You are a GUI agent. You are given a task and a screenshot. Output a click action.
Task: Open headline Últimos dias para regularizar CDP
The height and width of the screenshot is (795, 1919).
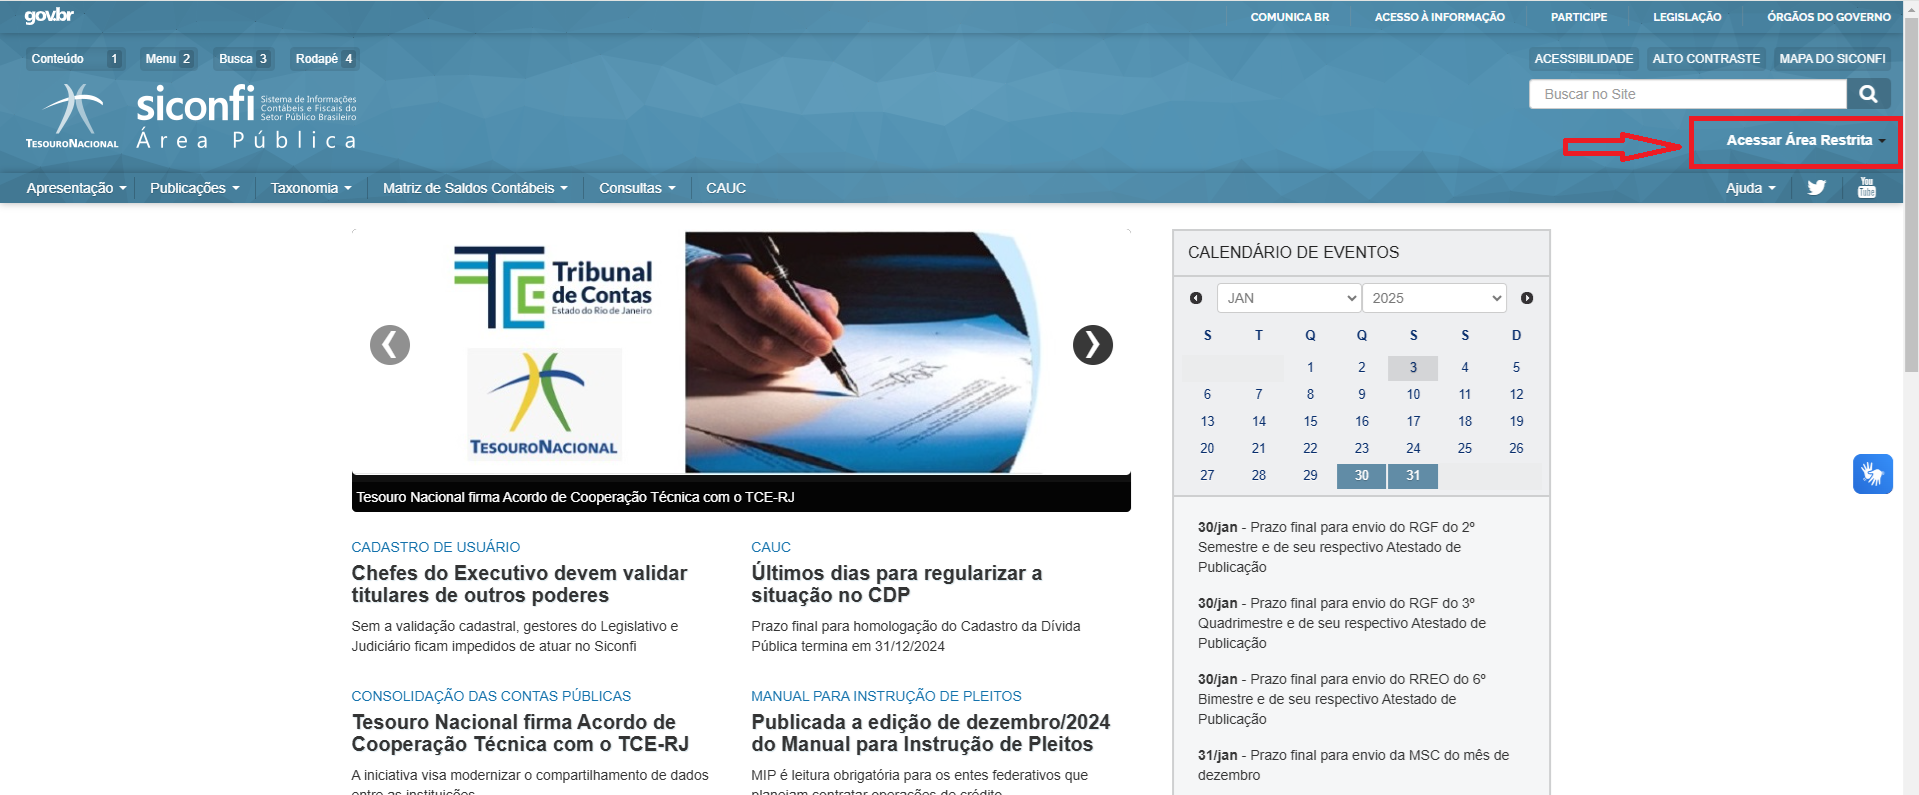(x=896, y=584)
